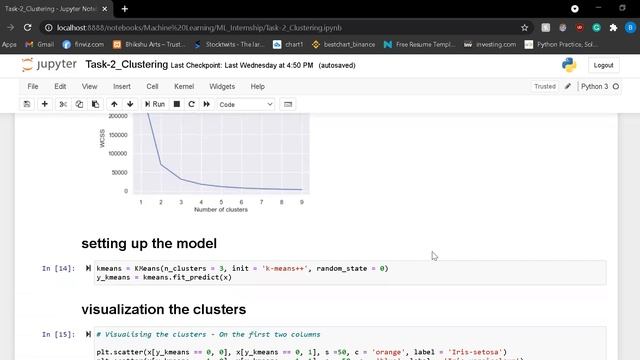The image size is (640, 360).
Task: Copy the selected cells
Action: click(79, 104)
